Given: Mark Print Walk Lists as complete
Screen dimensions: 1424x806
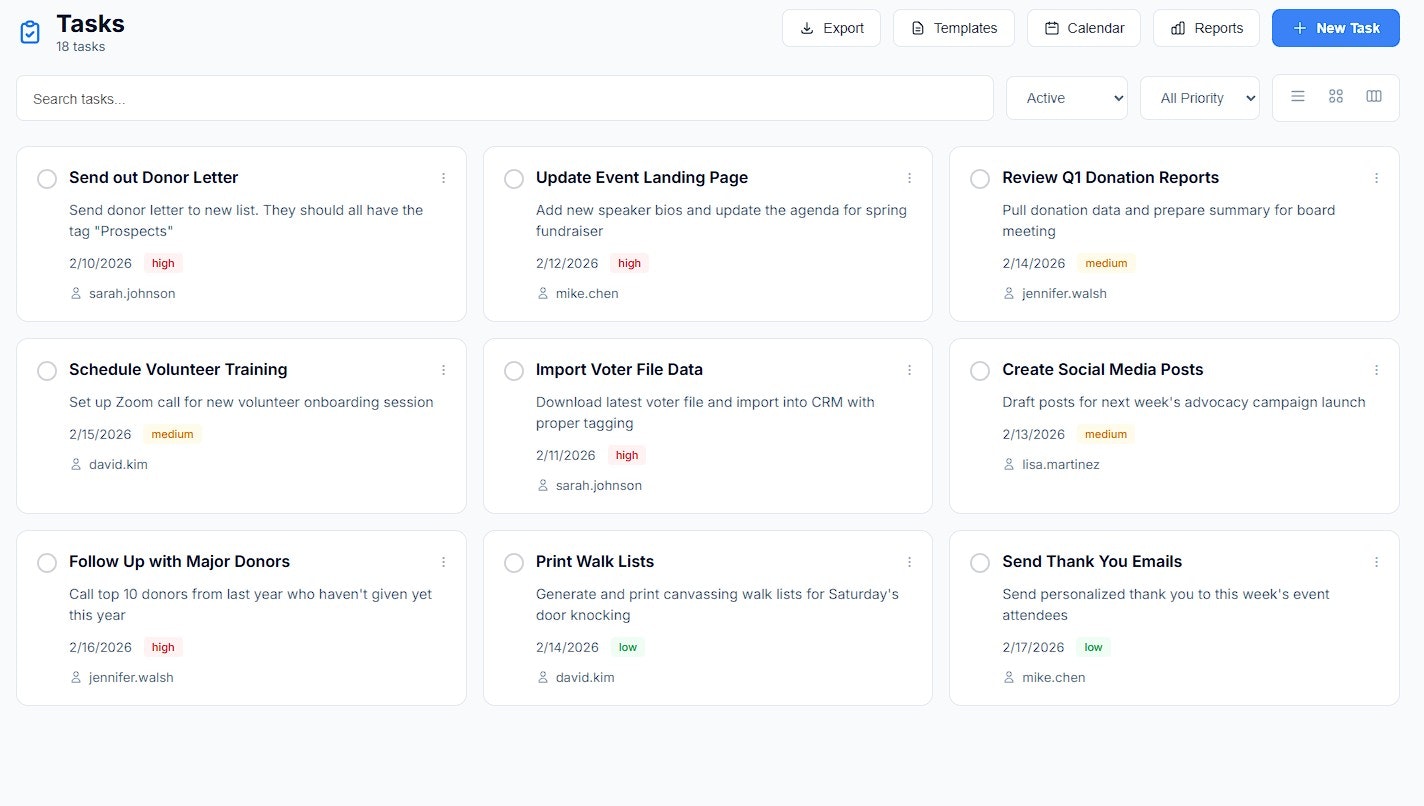Looking at the screenshot, I should [514, 563].
